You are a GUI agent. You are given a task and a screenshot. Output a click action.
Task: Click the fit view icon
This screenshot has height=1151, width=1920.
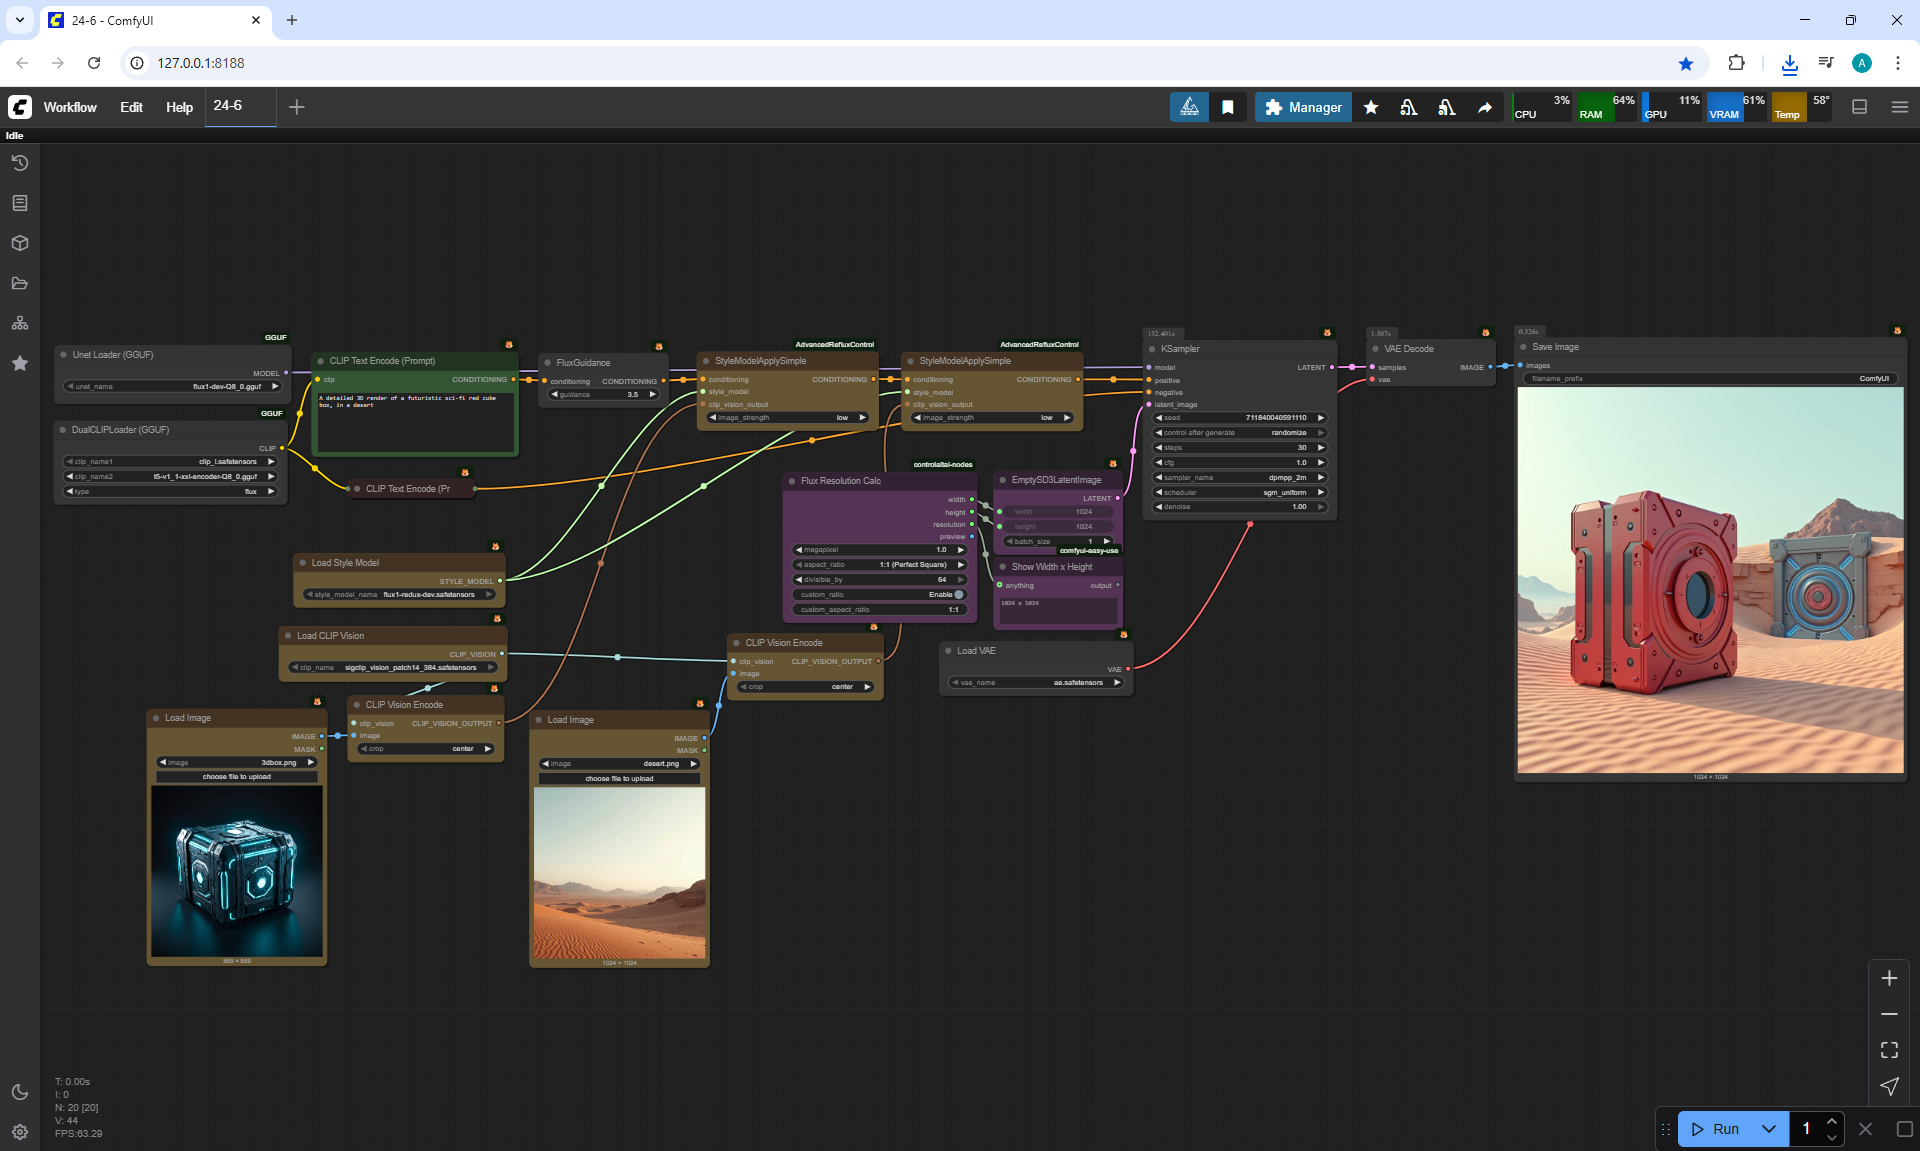click(x=1889, y=1050)
